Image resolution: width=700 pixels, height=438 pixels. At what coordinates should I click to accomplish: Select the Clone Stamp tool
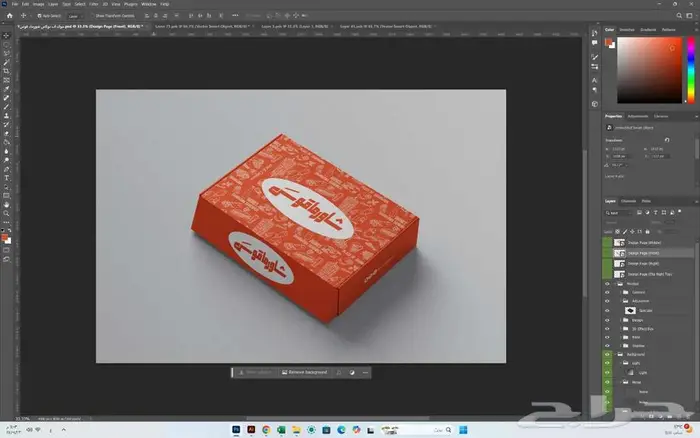(6, 116)
